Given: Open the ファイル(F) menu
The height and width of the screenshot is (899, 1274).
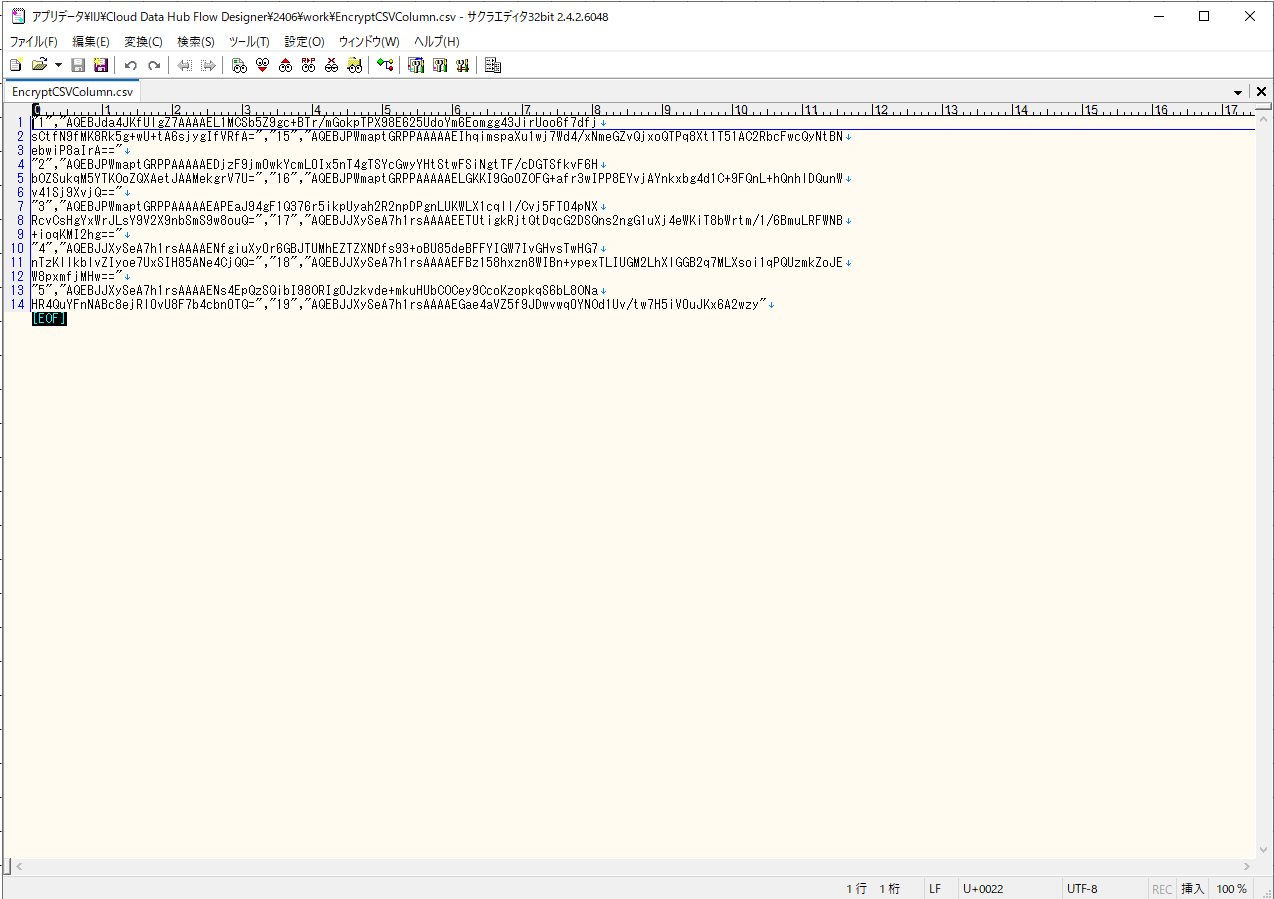Looking at the screenshot, I should pos(33,41).
